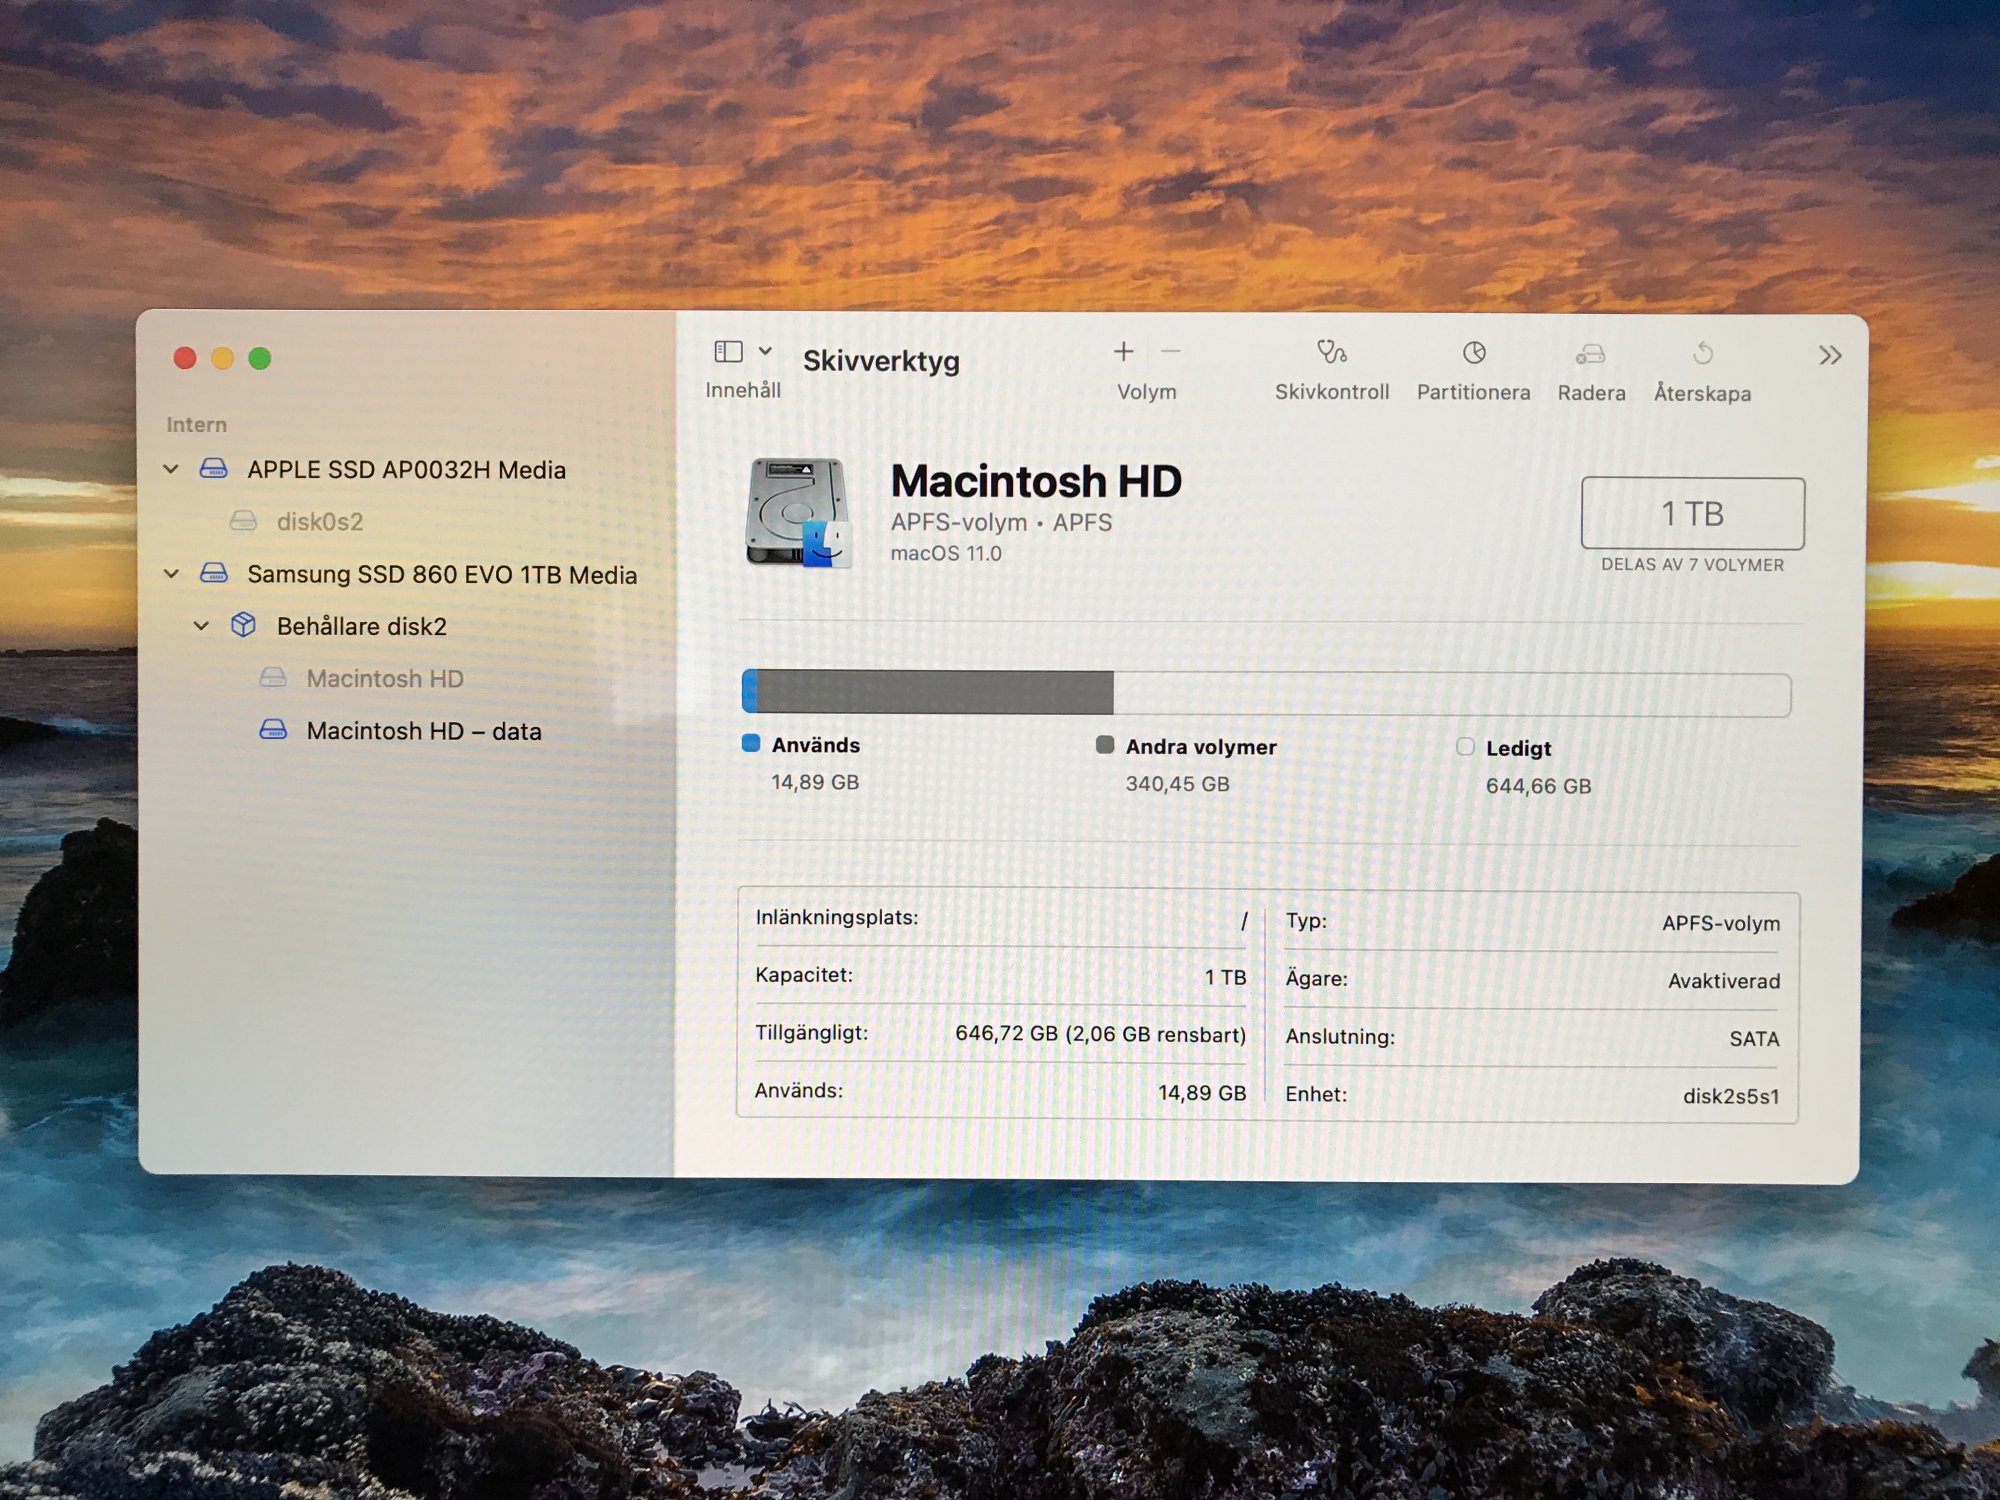The width and height of the screenshot is (2000, 1500).
Task: Remove a volume with minus icon
Action: pos(1170,352)
